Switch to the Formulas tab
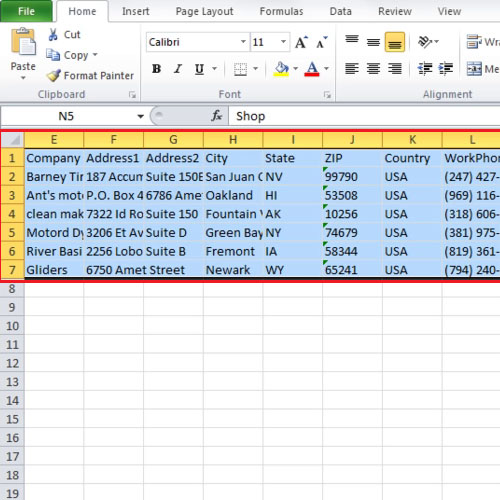500x500 pixels. tap(281, 11)
